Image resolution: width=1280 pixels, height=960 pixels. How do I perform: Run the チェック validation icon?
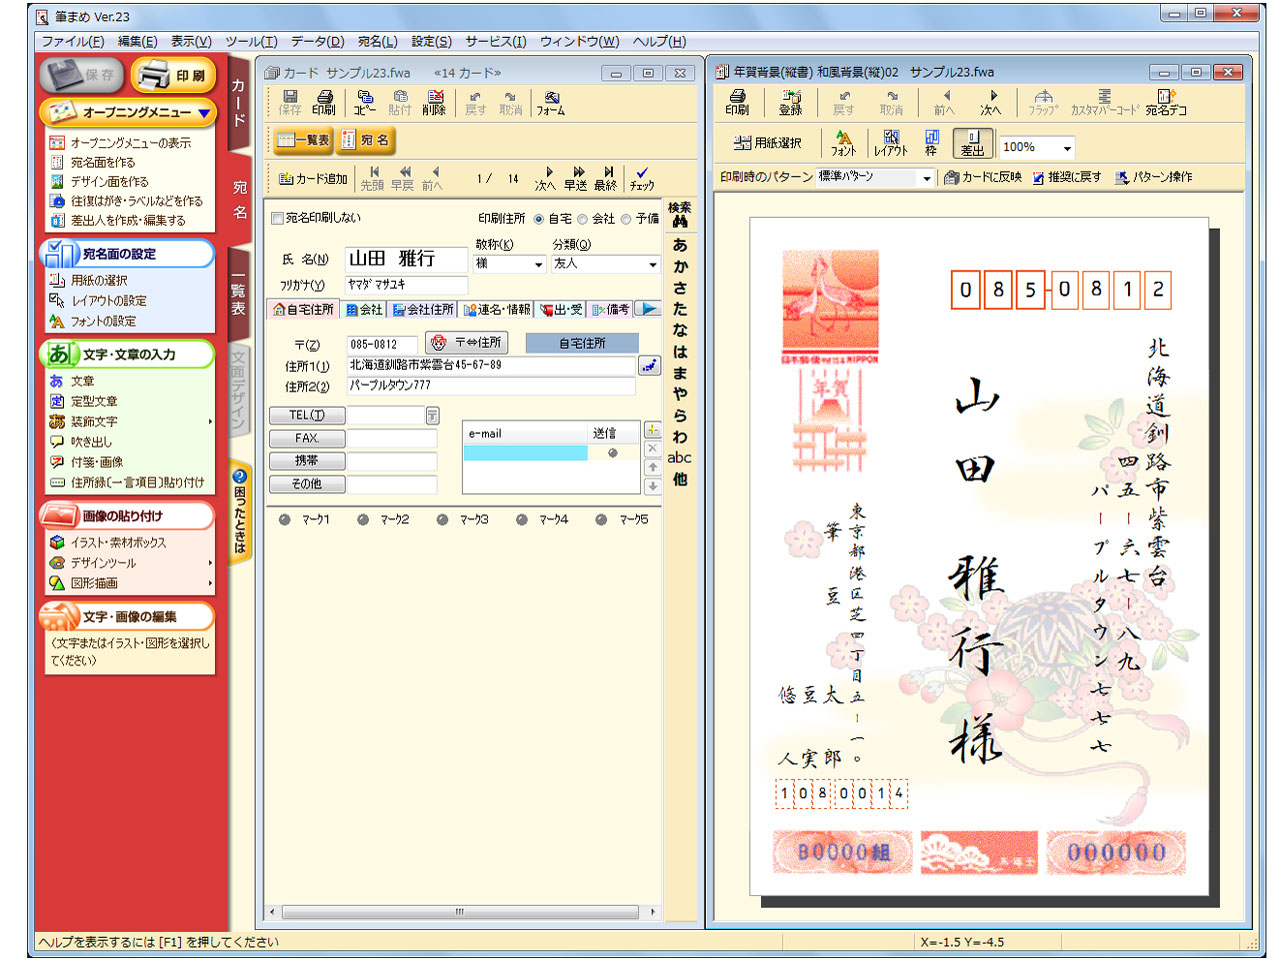pos(641,178)
